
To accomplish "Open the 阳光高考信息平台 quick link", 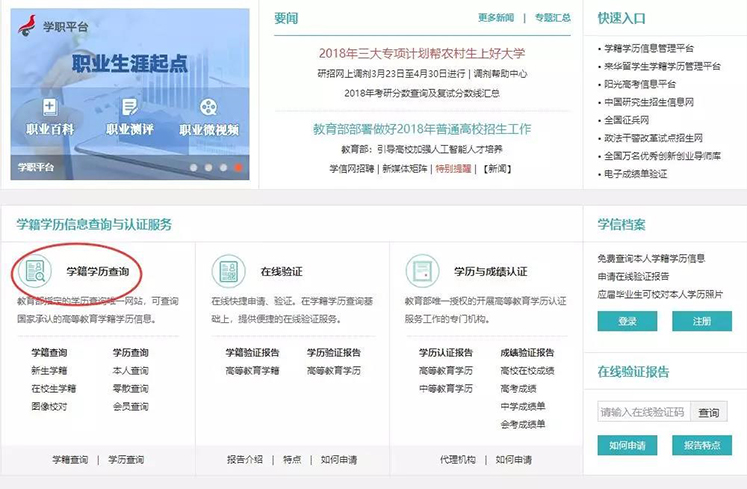I will tap(640, 84).
